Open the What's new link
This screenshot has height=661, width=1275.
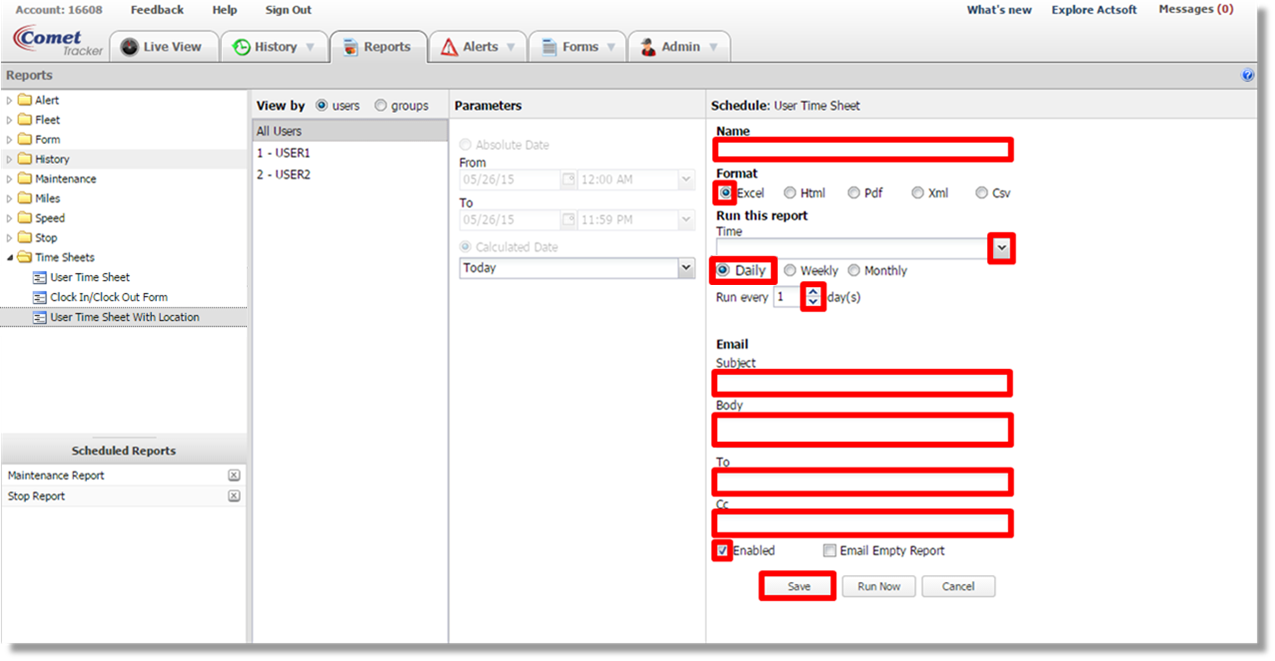click(x=999, y=10)
